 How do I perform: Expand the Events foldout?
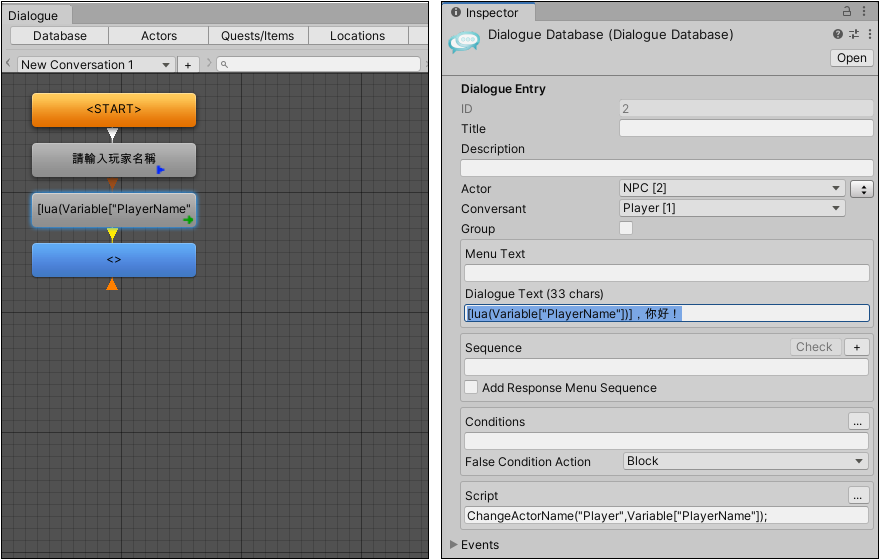(455, 545)
